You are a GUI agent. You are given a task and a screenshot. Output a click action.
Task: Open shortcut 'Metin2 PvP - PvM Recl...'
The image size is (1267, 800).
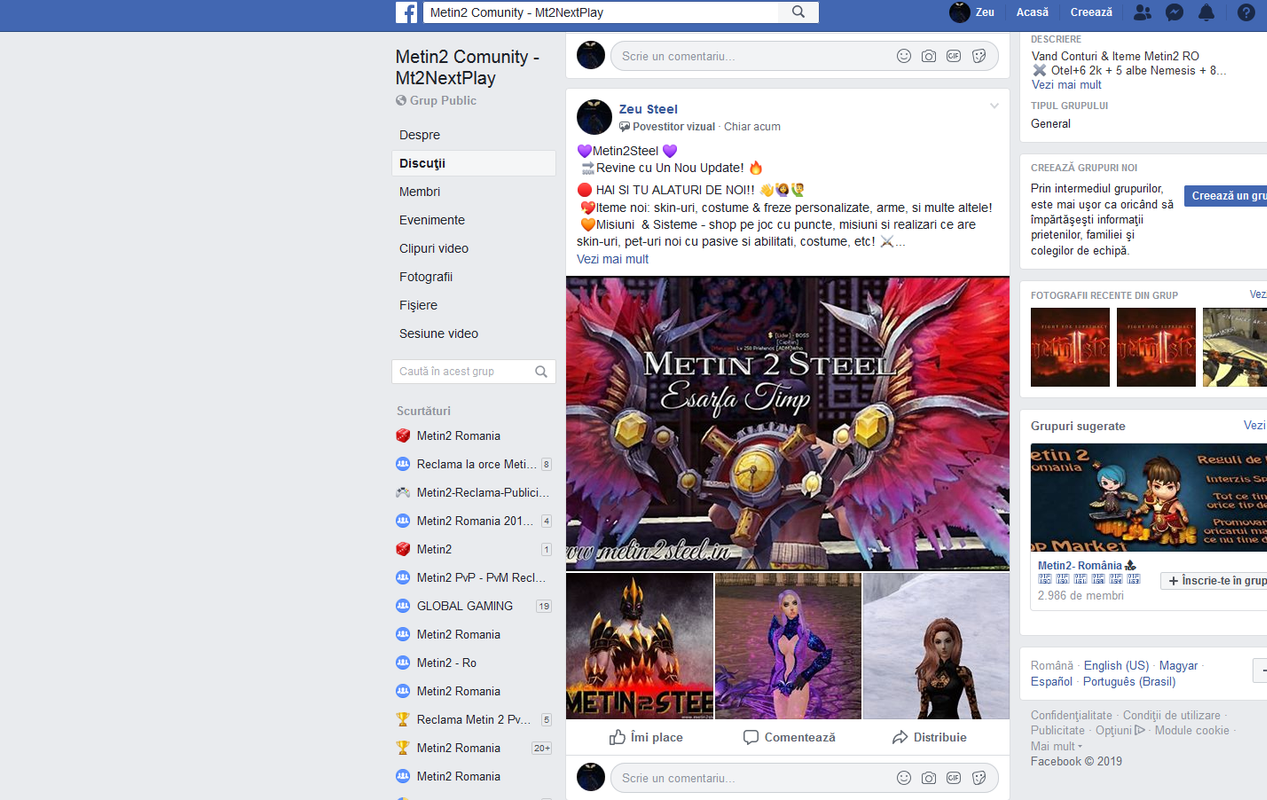(x=473, y=577)
